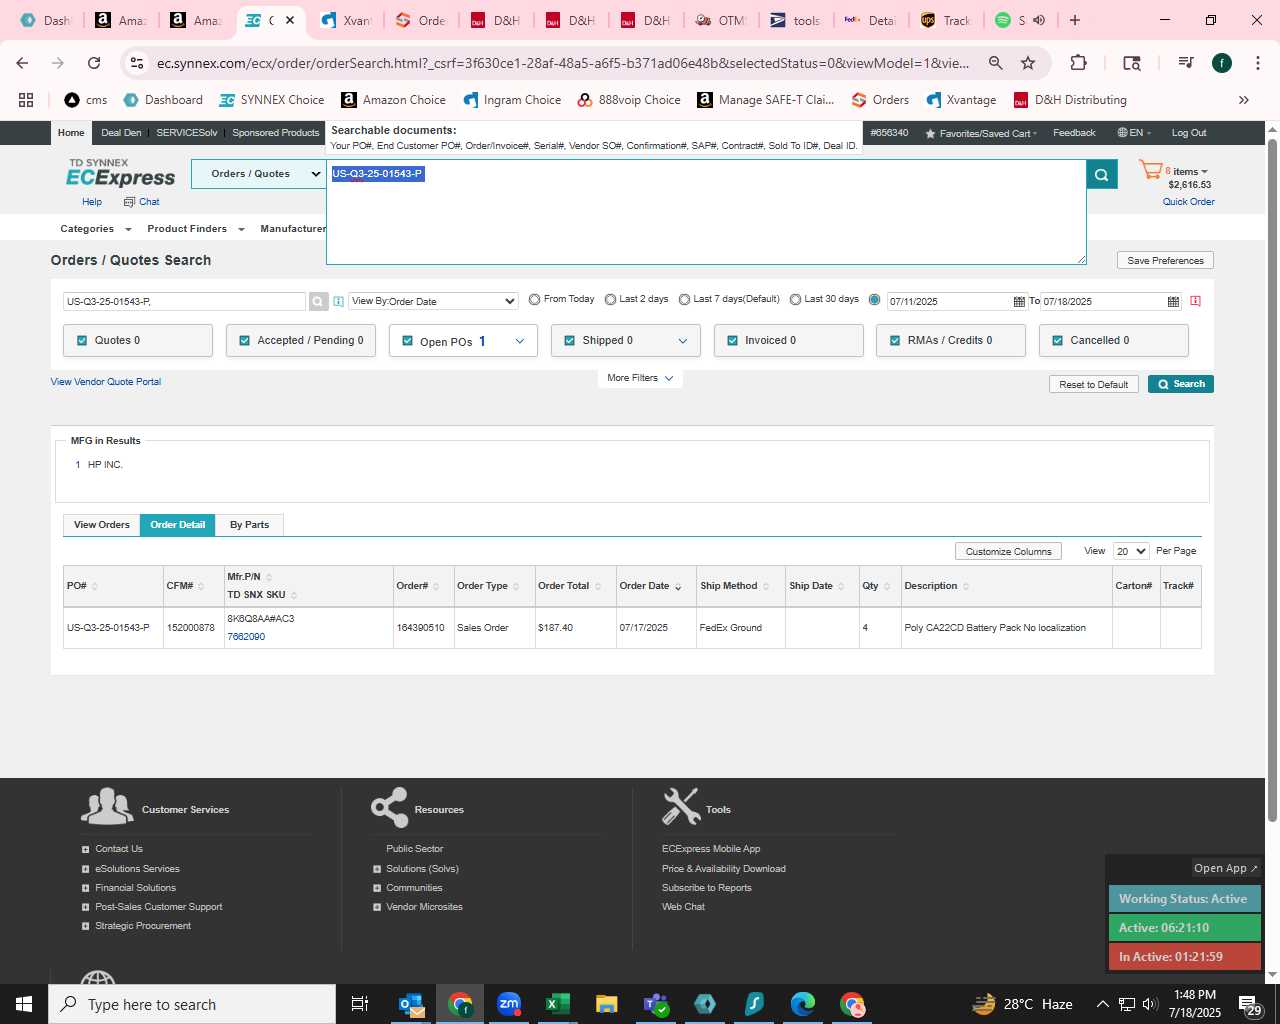The image size is (1280, 1024).
Task: Open Microsoft Teams from the taskbar
Action: [656, 1004]
